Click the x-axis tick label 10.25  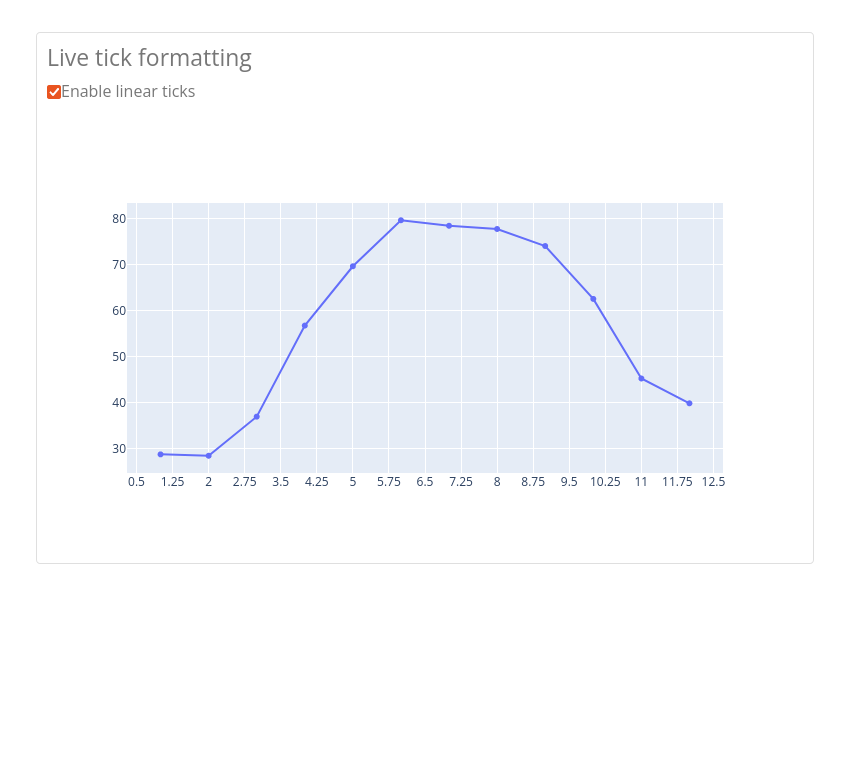coord(605,482)
